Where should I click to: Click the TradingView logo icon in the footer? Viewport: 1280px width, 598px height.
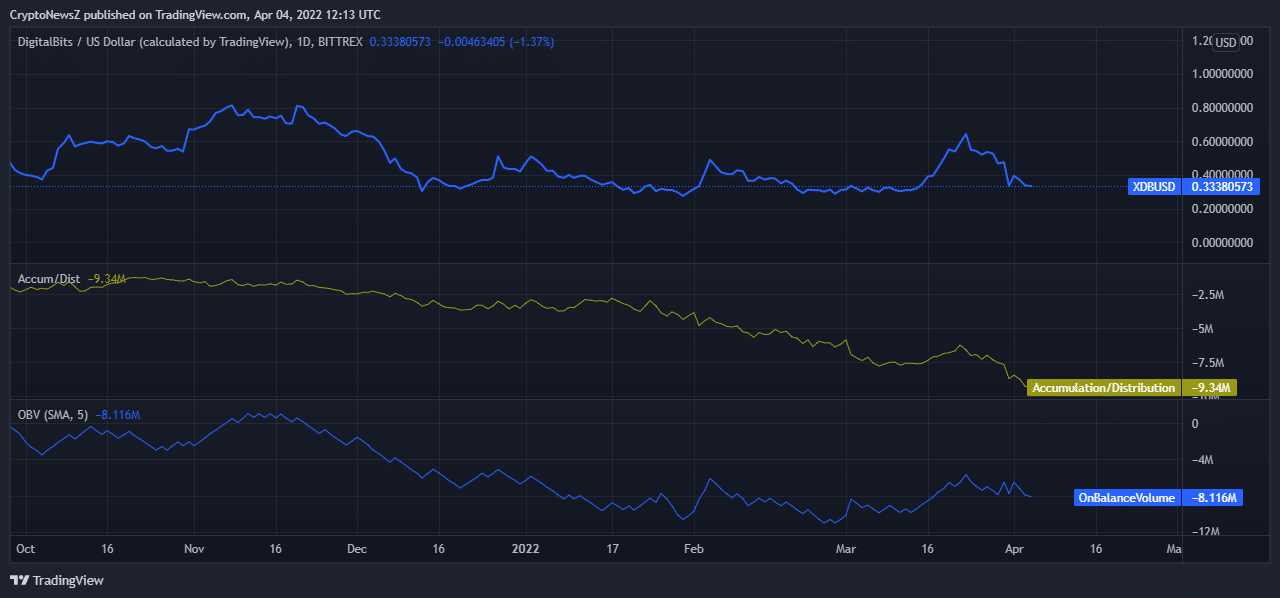pyautogui.click(x=19, y=578)
